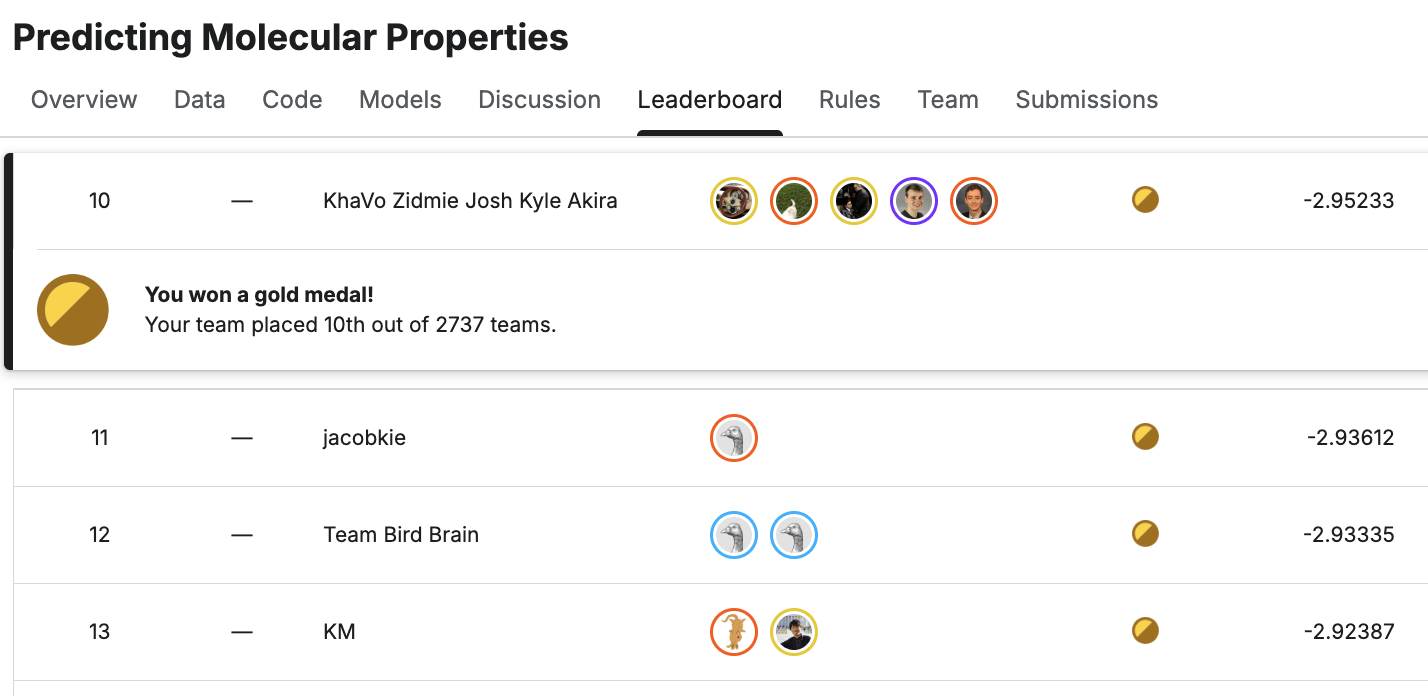Click the jacobkie team name
Screen dimensions: 1428x696
(x=364, y=438)
